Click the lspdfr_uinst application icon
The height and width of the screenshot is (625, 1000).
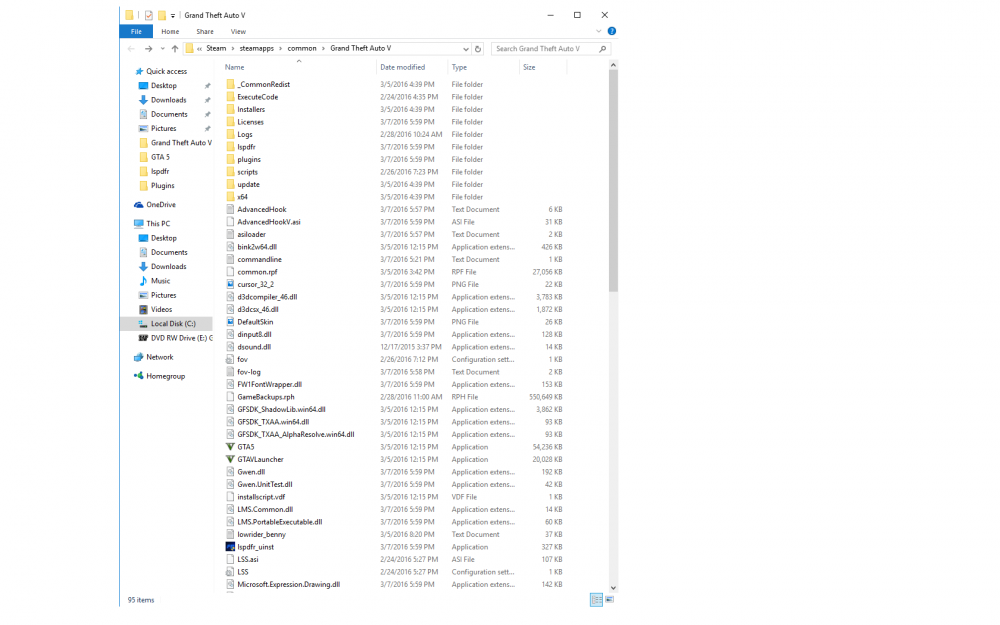pos(230,547)
